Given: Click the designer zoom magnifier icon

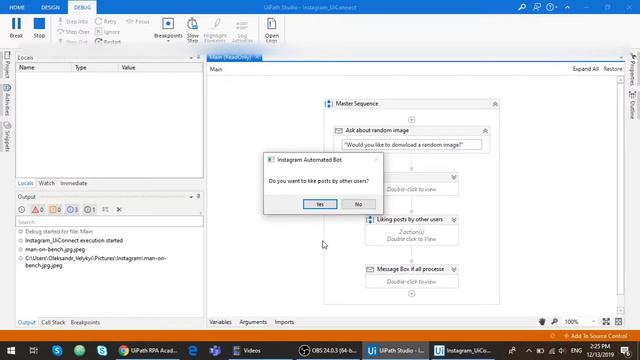Looking at the screenshot, I should (554, 322).
